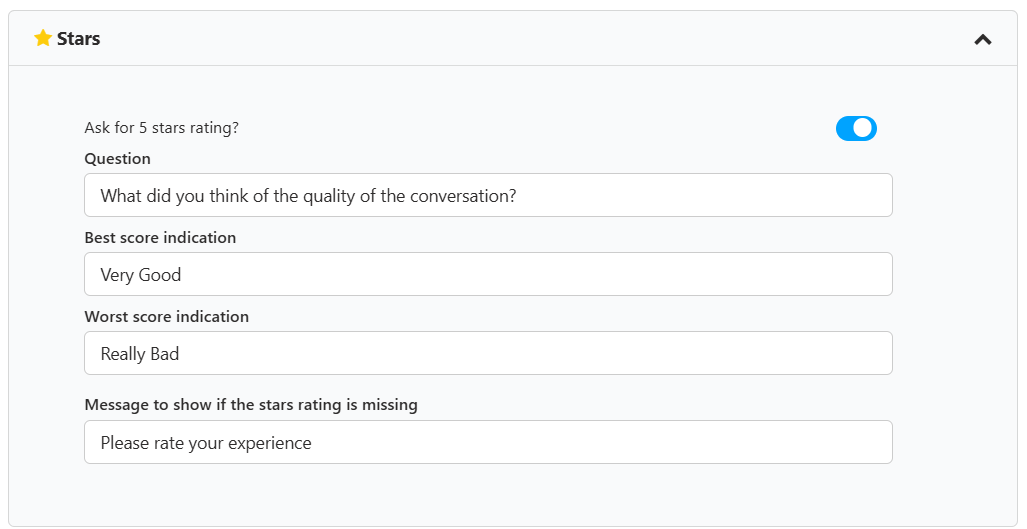Click the Stars panel title text

click(78, 39)
